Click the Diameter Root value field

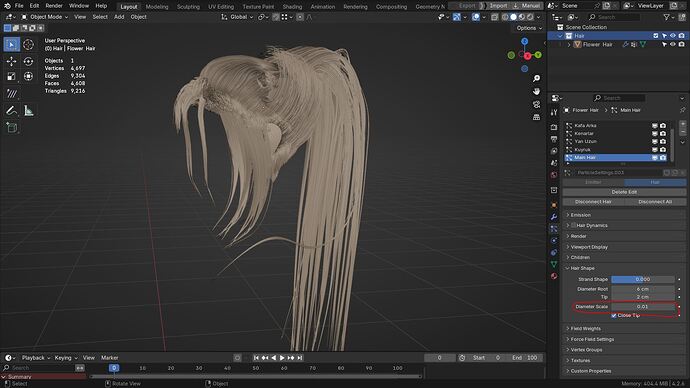(642, 289)
